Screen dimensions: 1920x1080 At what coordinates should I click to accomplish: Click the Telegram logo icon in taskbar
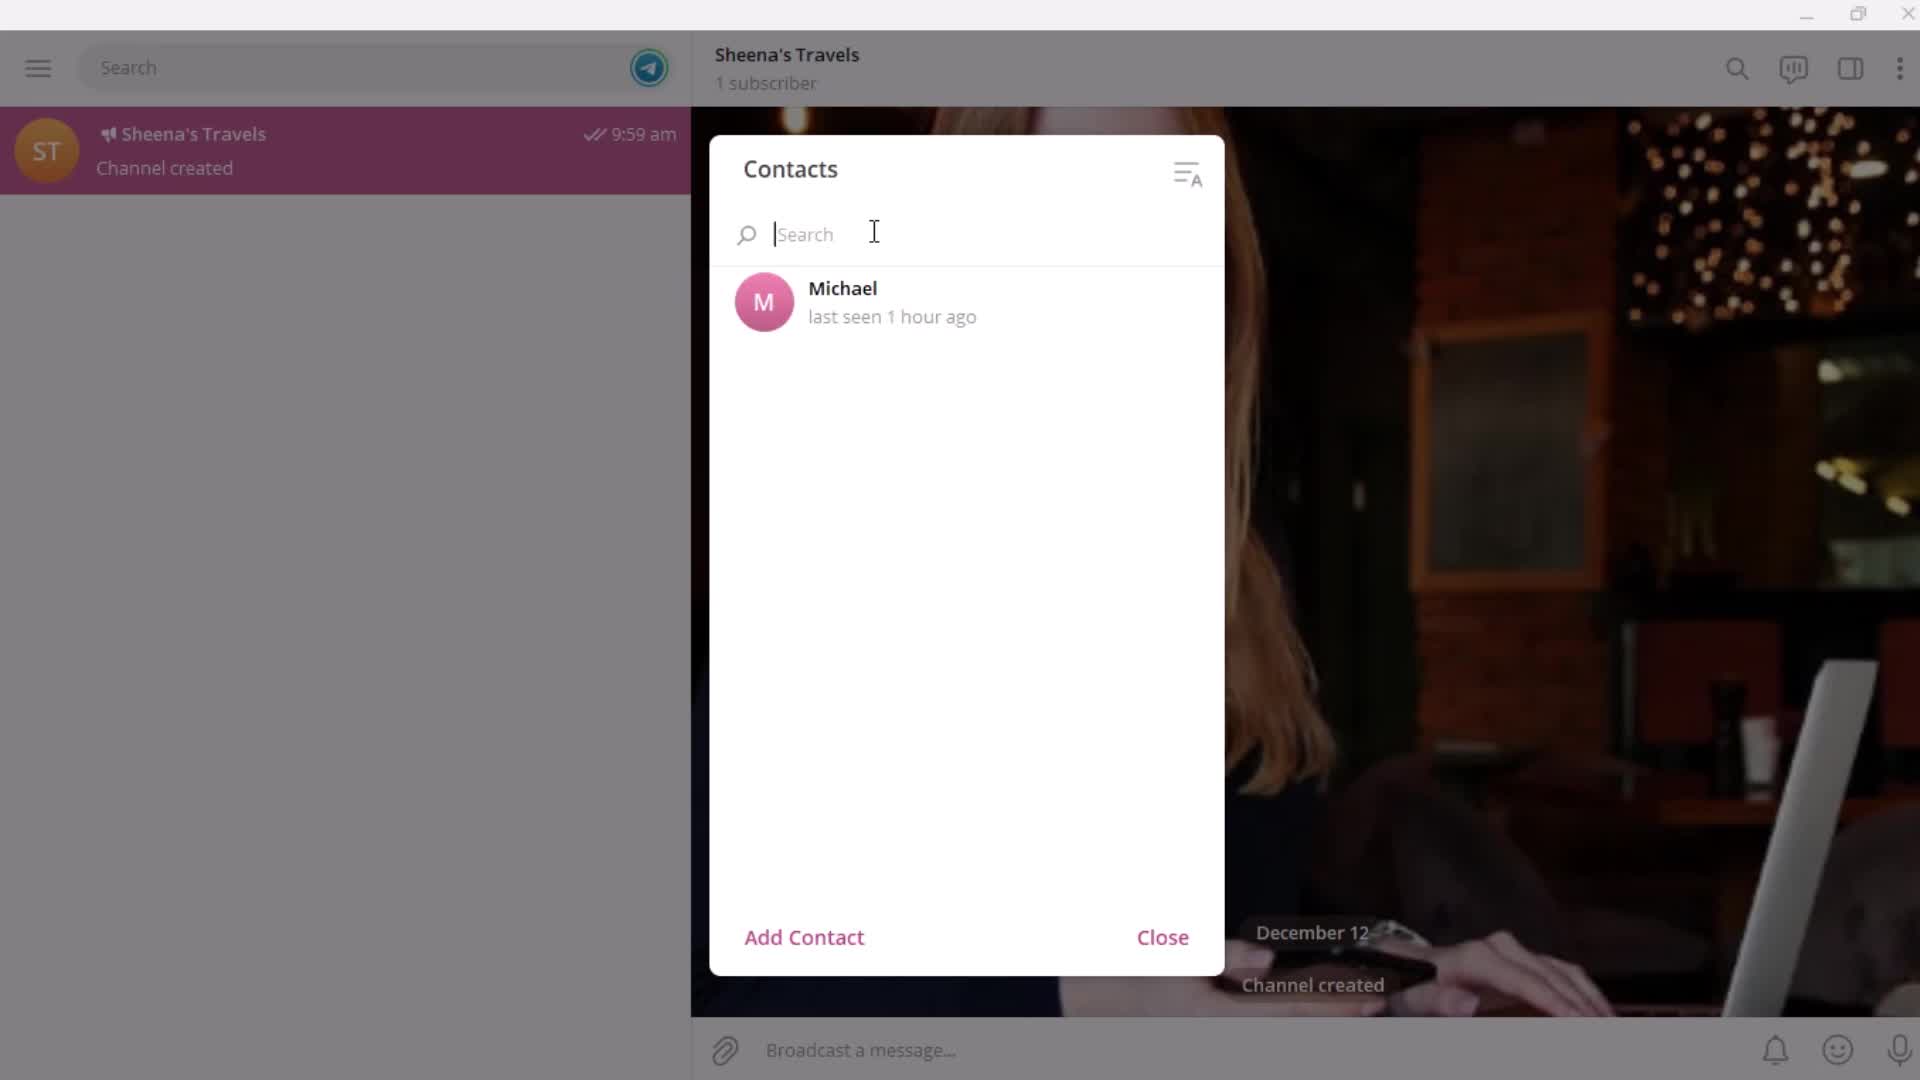[x=650, y=67]
